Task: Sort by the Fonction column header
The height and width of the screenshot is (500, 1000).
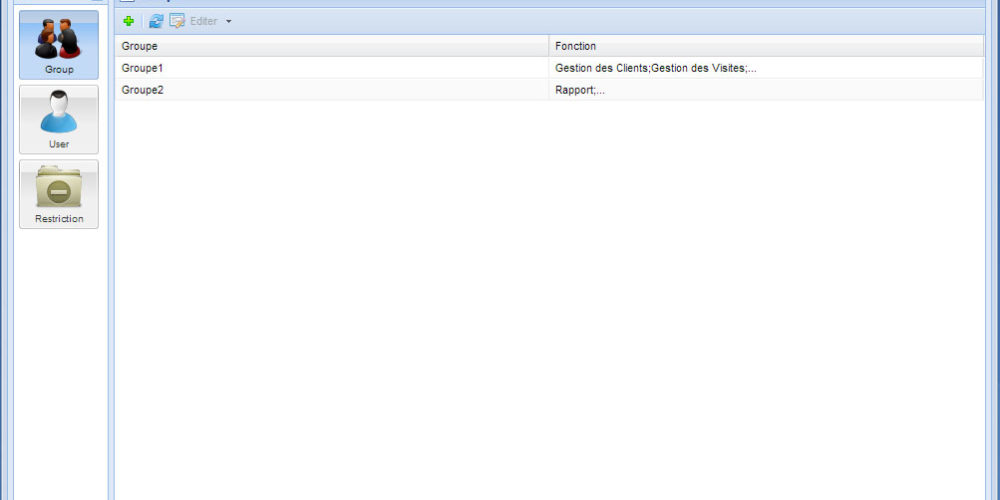Action: [765, 46]
